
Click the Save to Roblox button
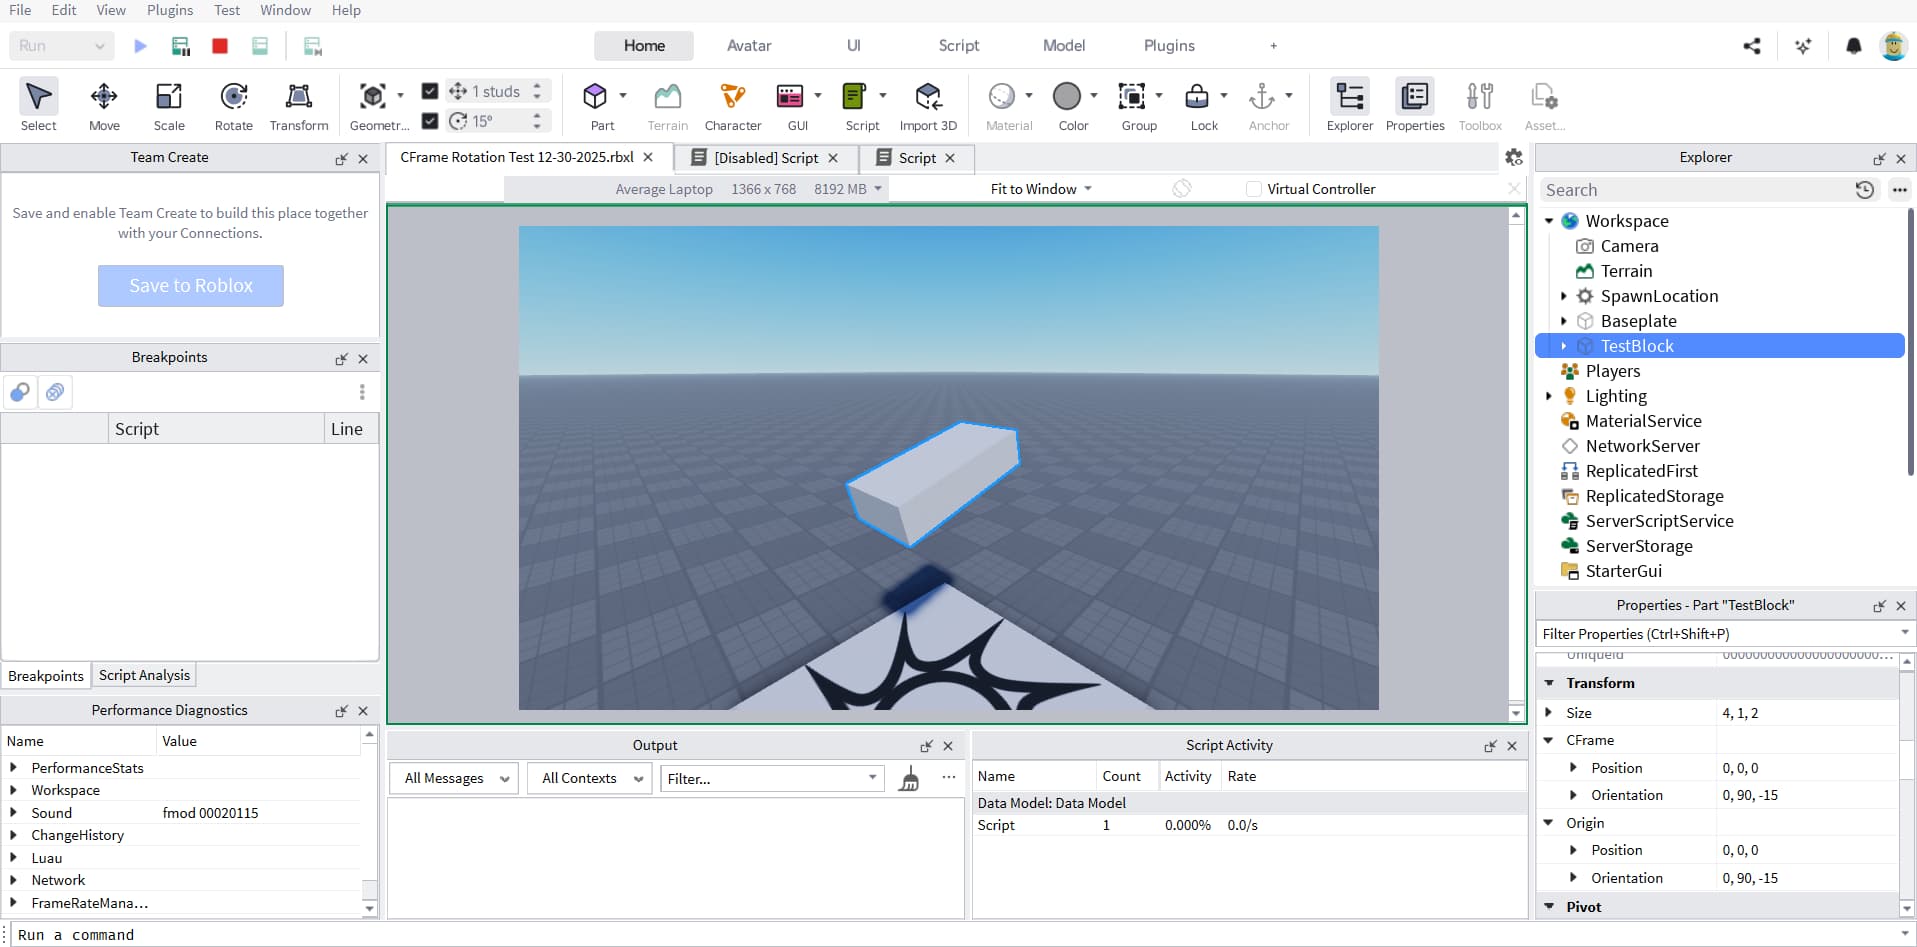190,286
